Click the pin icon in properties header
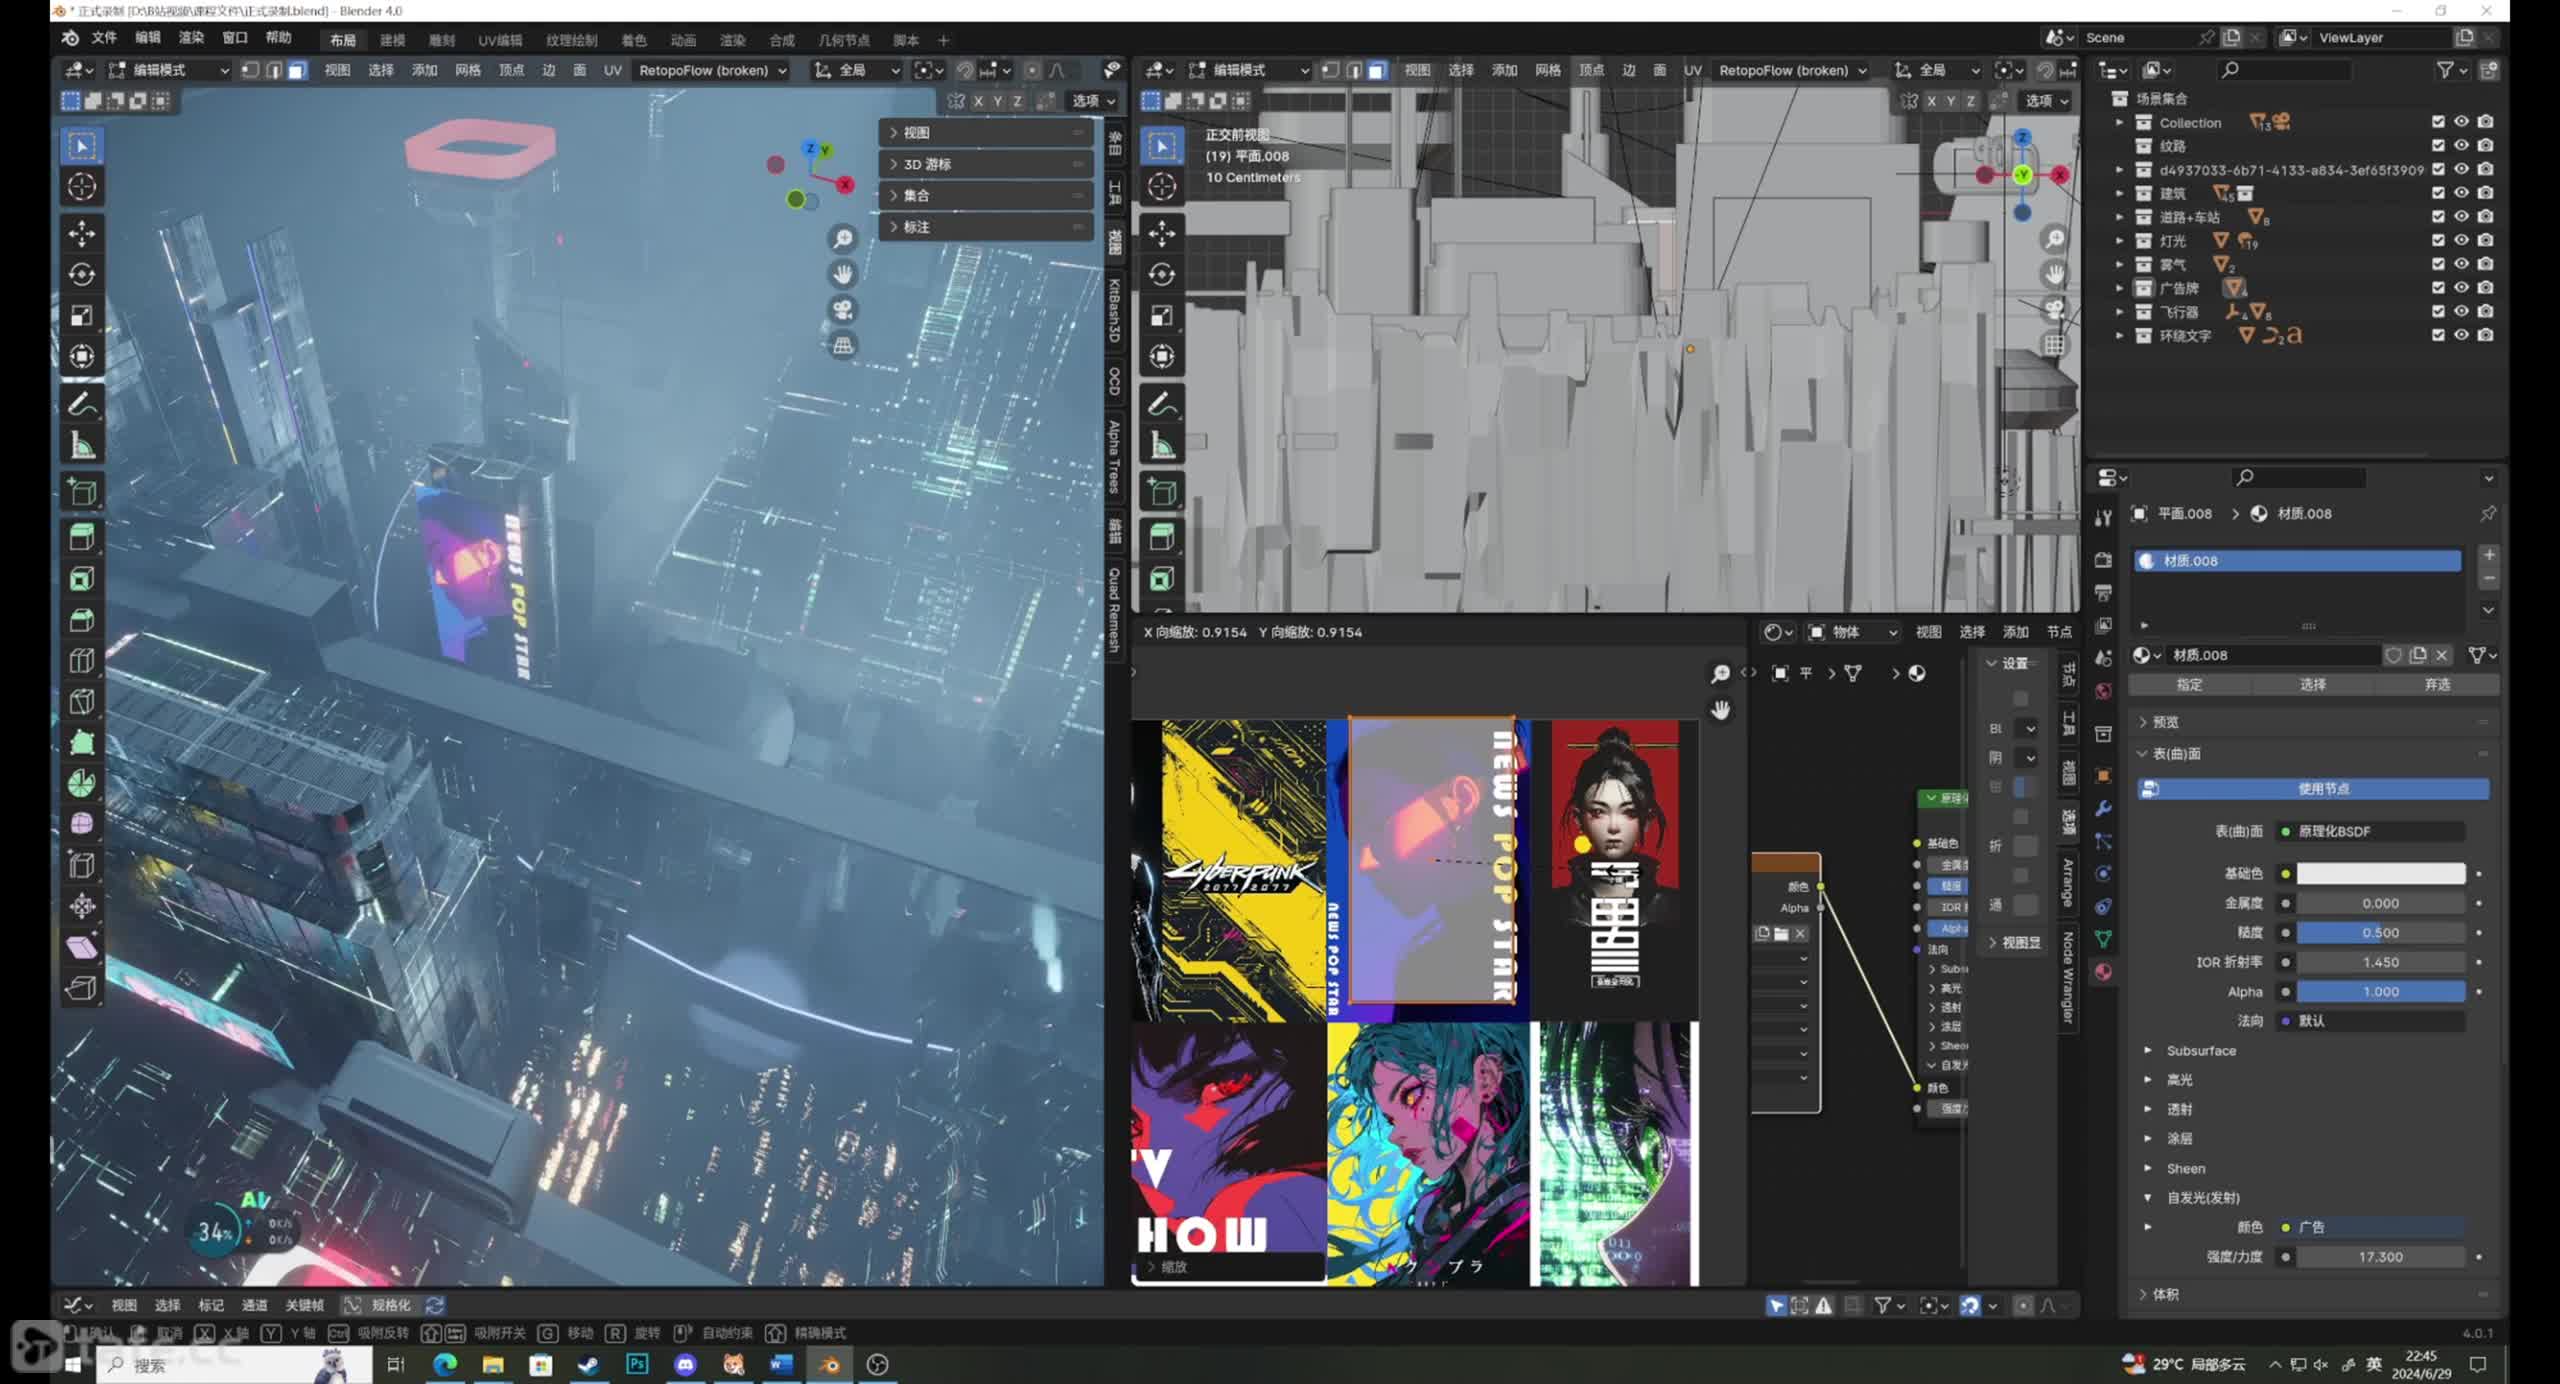The height and width of the screenshot is (1384, 2560). (x=2487, y=513)
